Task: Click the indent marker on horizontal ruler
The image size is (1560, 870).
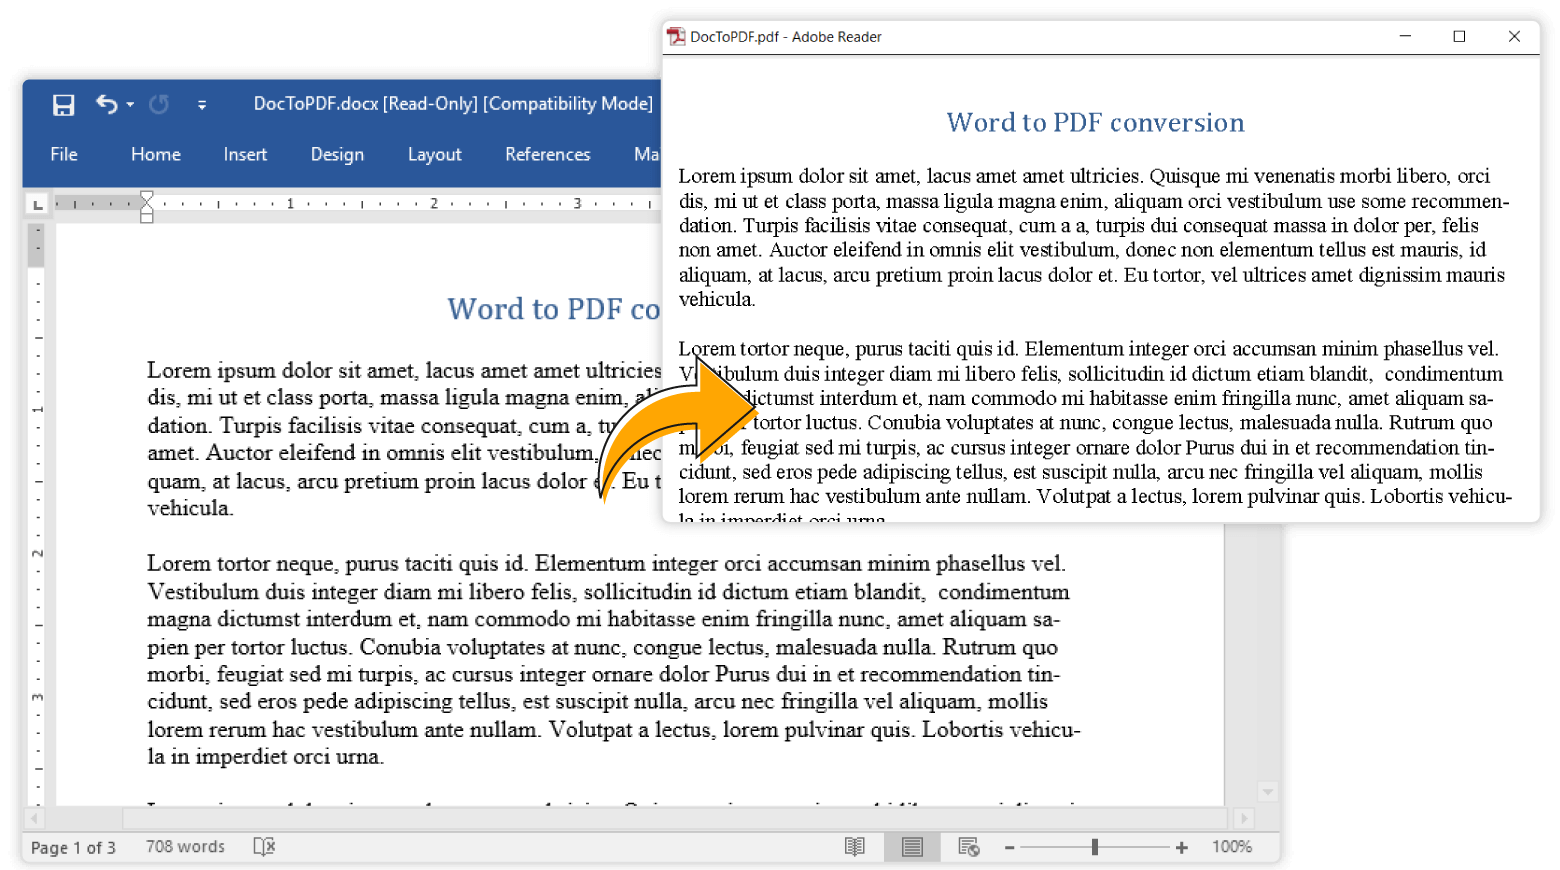Action: [147, 206]
